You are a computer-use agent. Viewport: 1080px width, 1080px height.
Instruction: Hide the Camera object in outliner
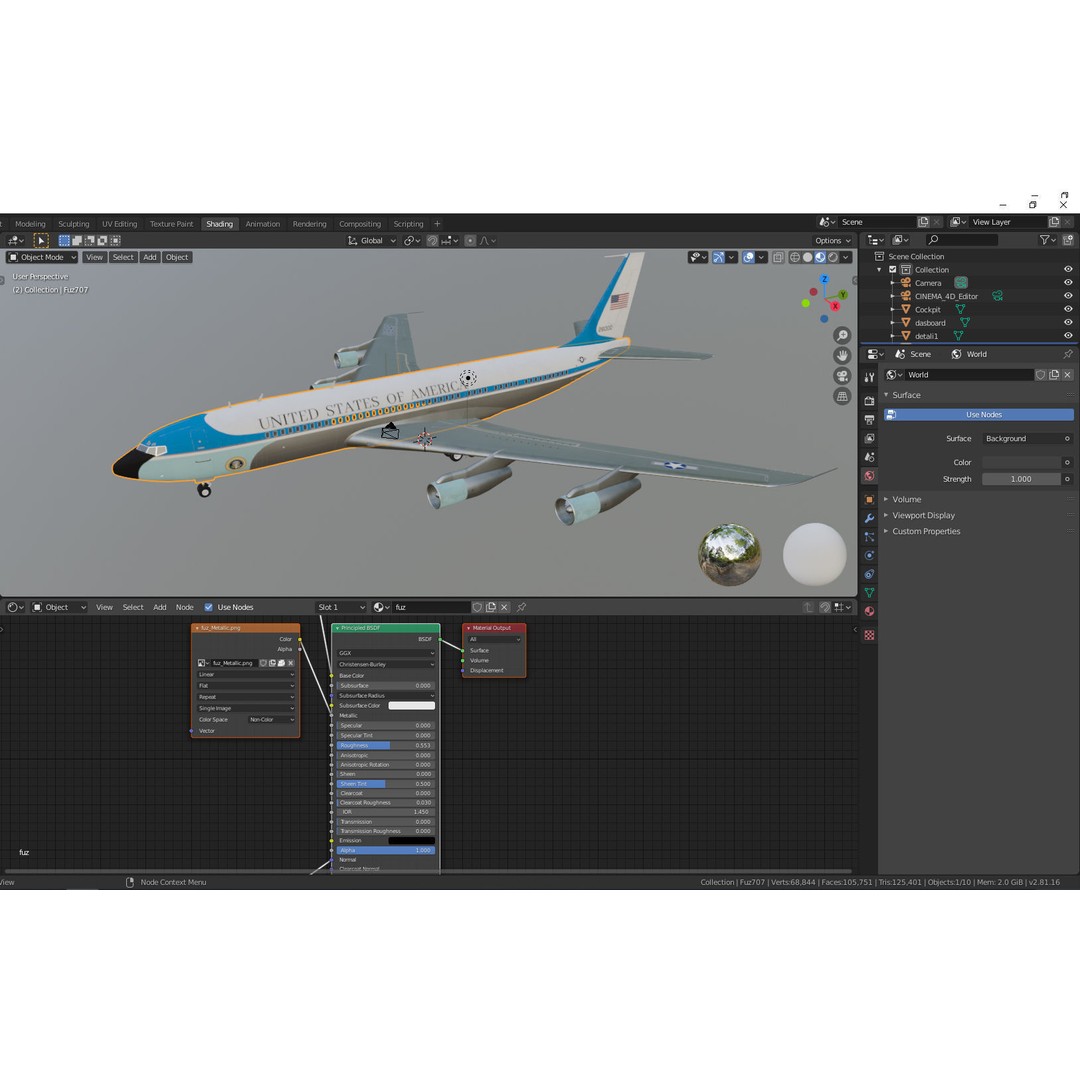(x=1068, y=282)
